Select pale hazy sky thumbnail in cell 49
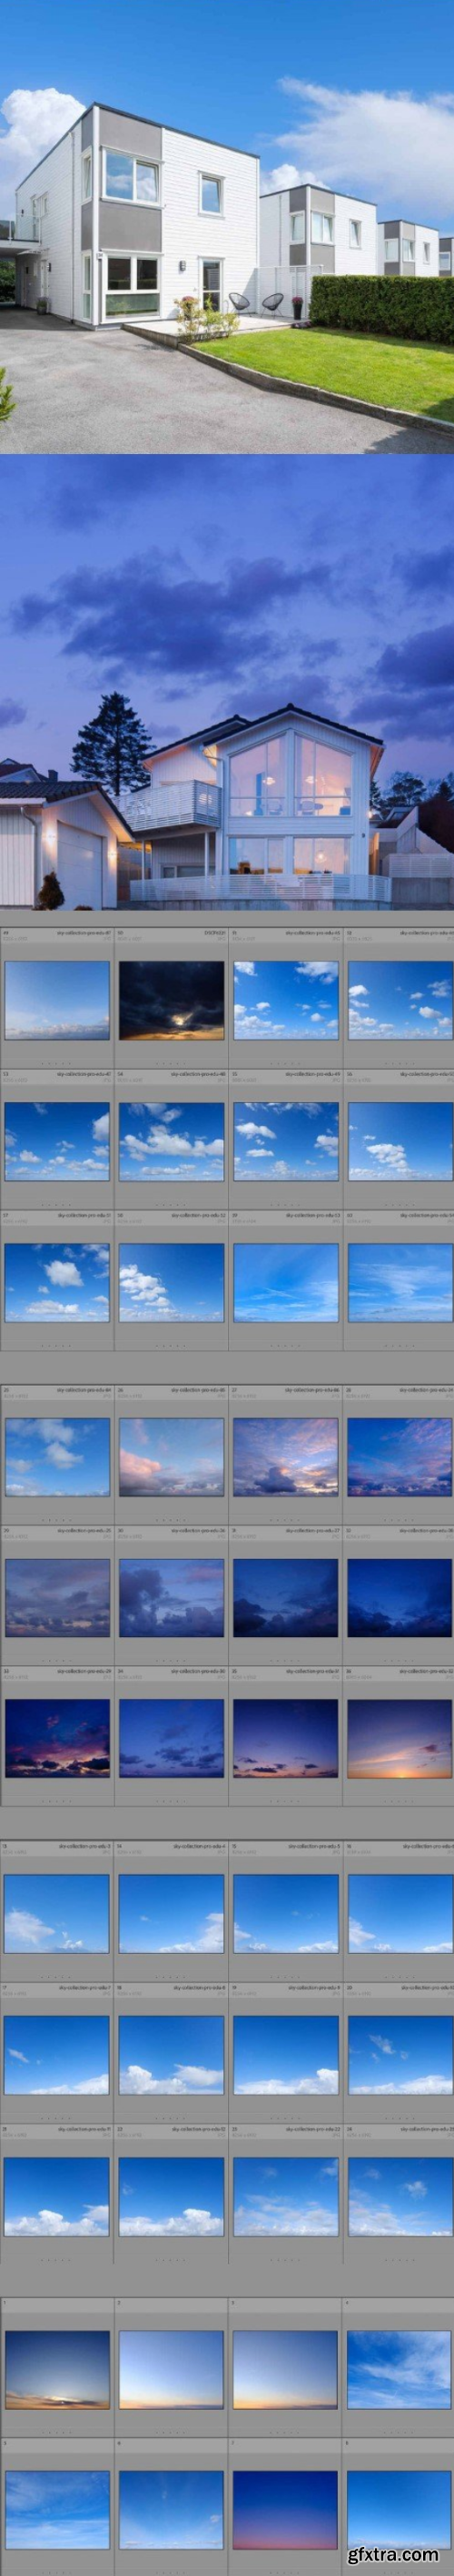This screenshot has height=2576, width=454. [57, 1000]
